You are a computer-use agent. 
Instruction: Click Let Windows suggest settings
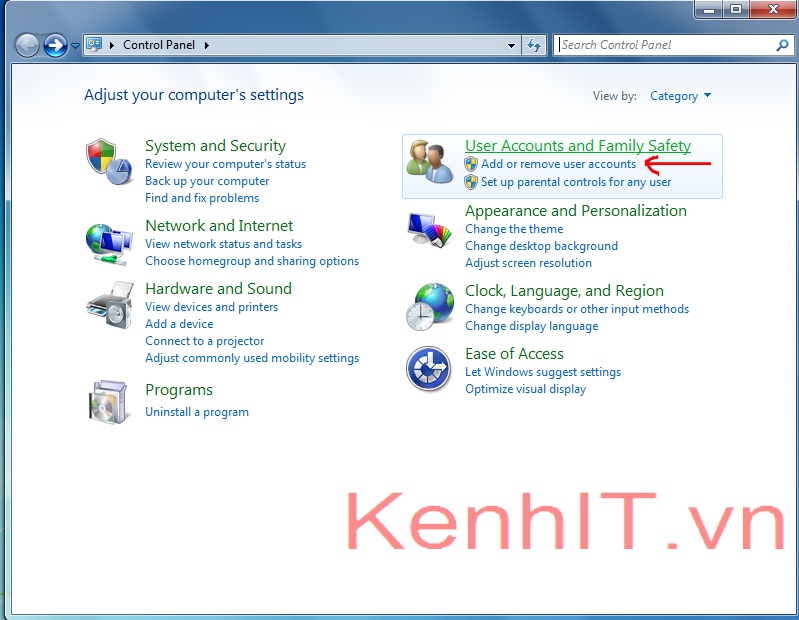543,372
